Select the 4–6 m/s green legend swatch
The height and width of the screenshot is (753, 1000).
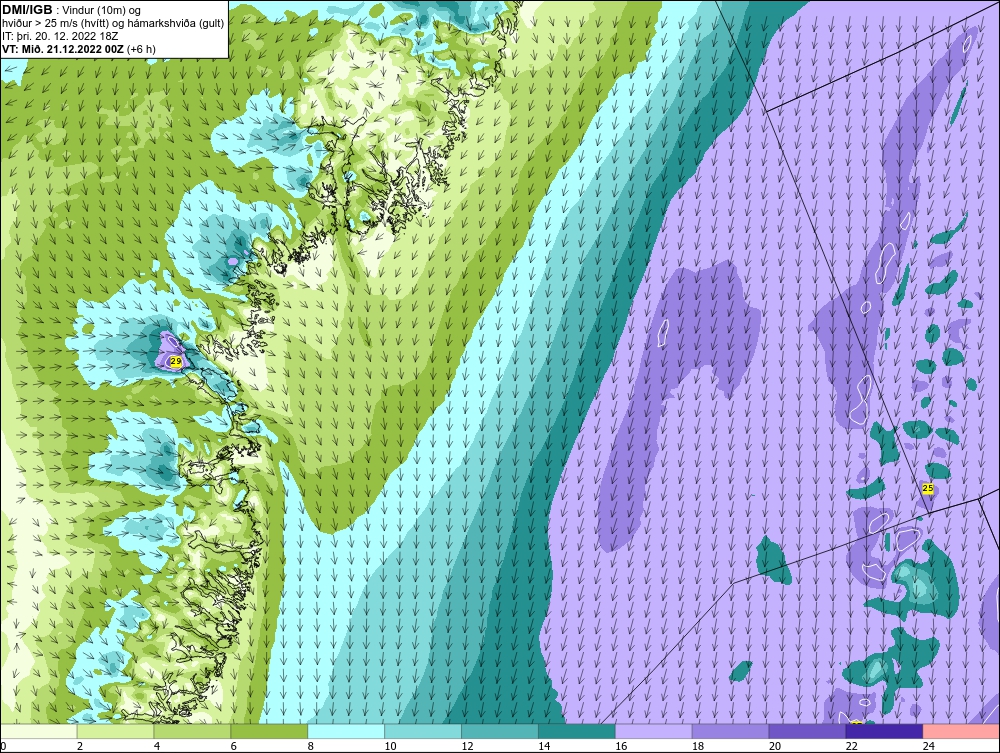point(192,731)
